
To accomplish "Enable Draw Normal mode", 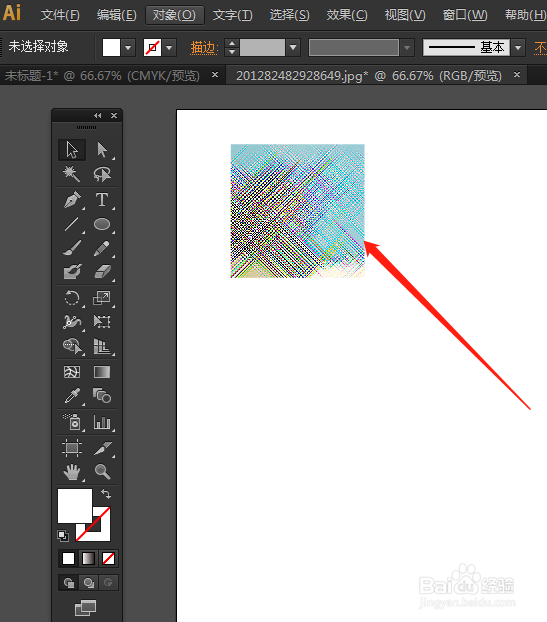I will (x=69, y=583).
